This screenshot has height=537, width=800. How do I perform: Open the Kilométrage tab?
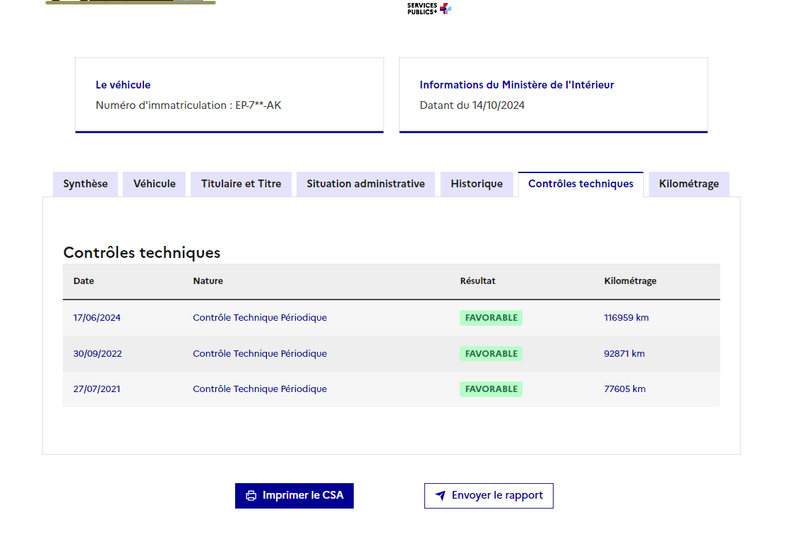point(689,184)
